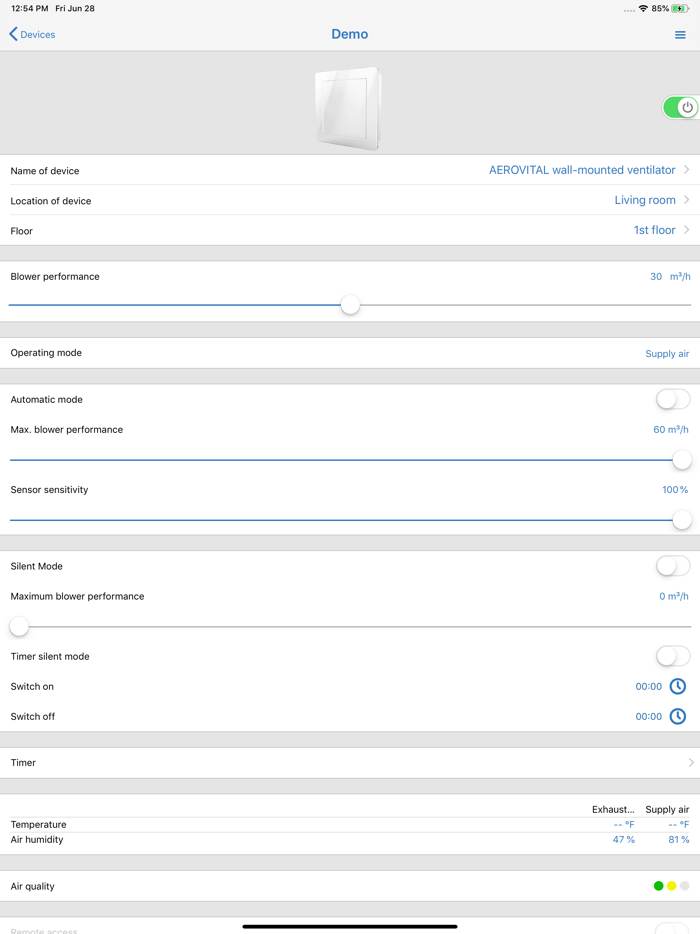Tap the ventilator device image
Screen dimensions: 700x934
tap(349, 108)
